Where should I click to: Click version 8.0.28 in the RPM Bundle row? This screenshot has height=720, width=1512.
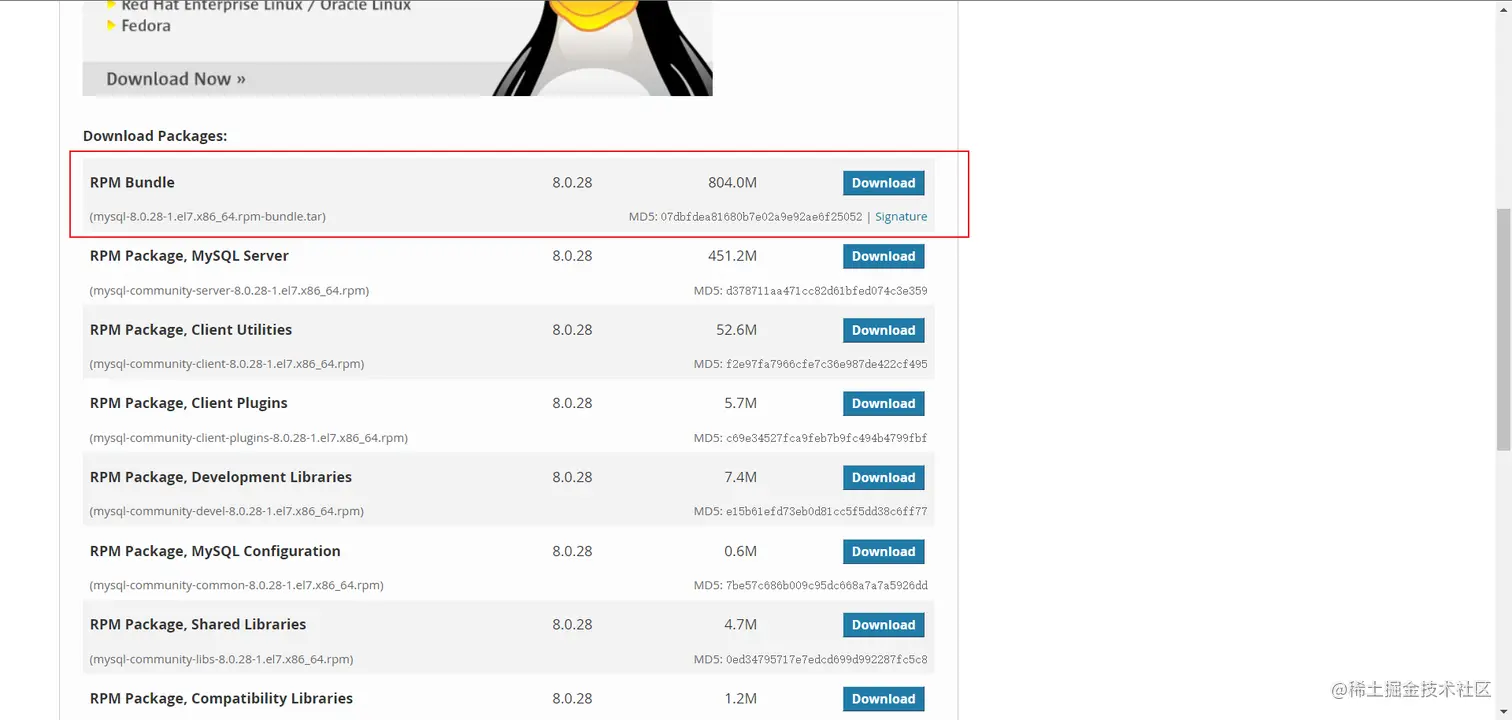pos(572,183)
